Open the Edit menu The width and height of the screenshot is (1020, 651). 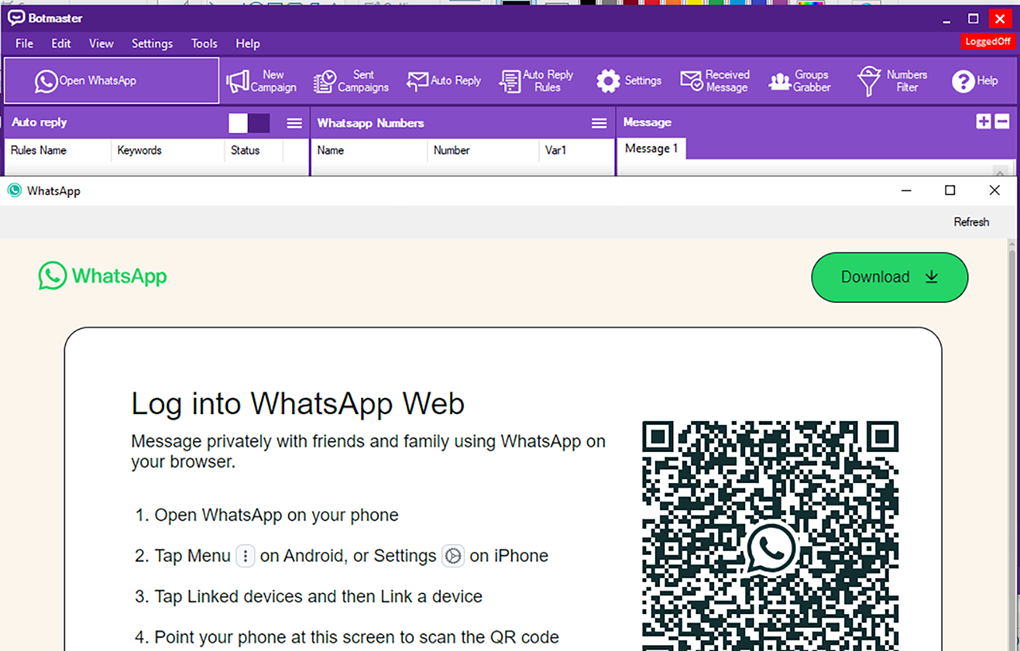(61, 44)
